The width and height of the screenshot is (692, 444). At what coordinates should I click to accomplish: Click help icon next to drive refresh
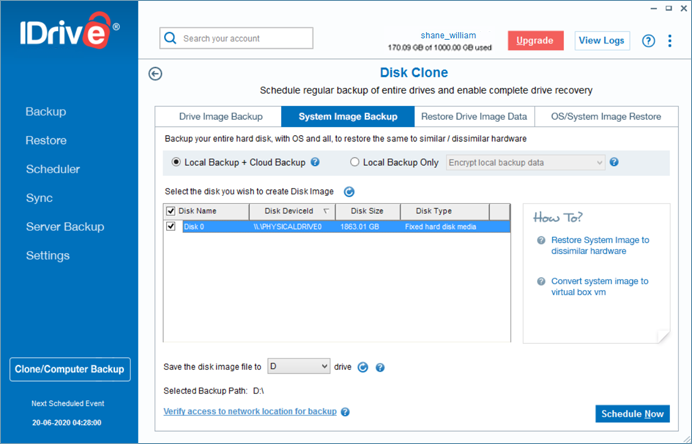pyautogui.click(x=380, y=367)
